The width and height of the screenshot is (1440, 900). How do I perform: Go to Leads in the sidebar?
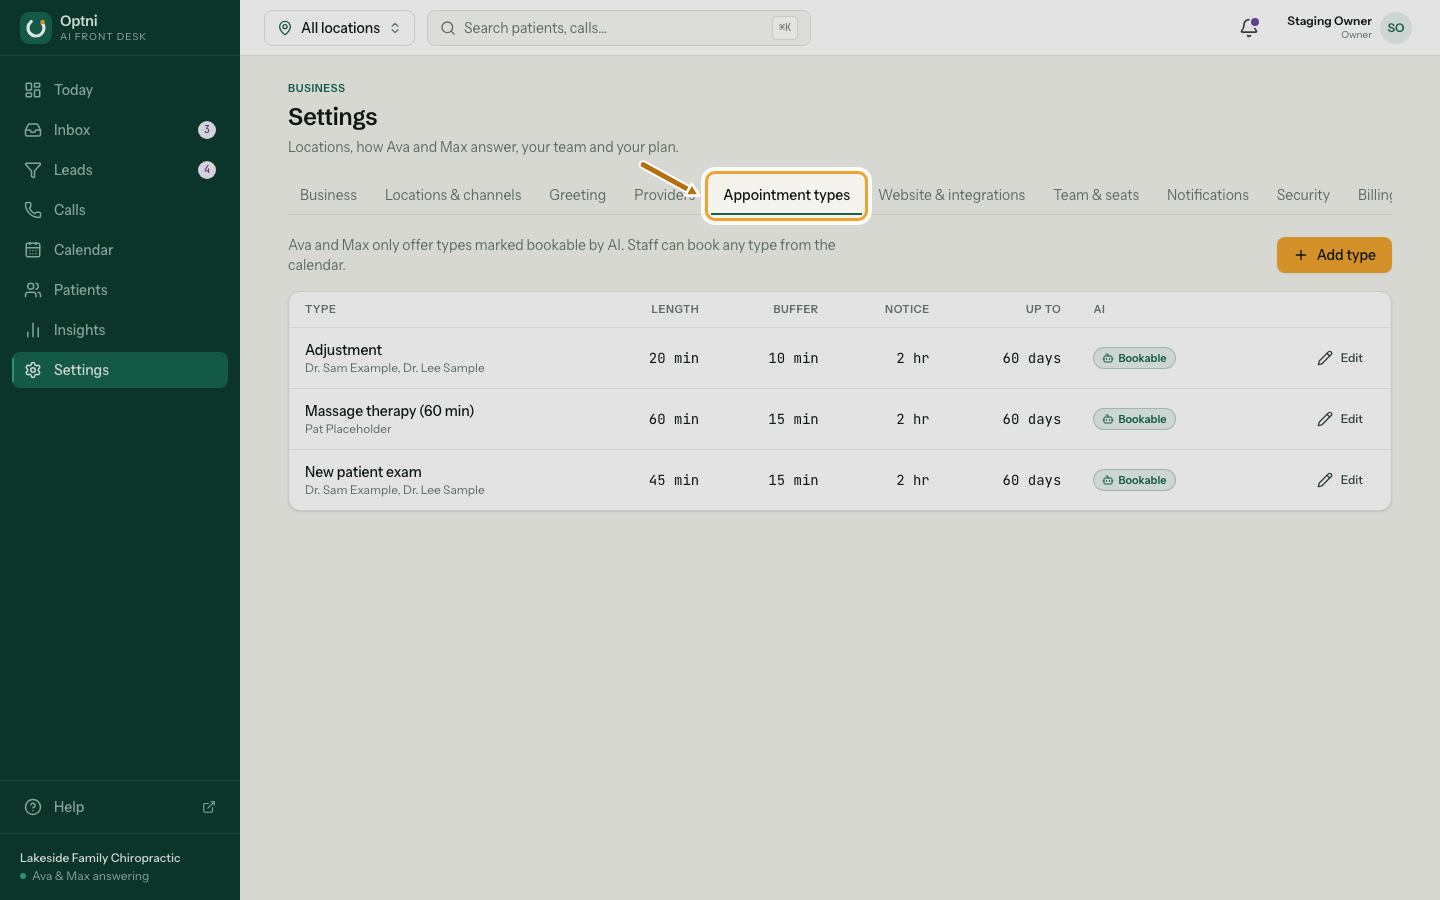click(120, 170)
